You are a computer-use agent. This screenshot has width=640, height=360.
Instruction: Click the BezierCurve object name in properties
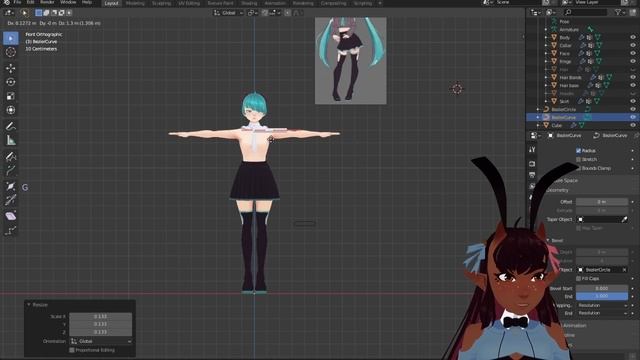569,136
